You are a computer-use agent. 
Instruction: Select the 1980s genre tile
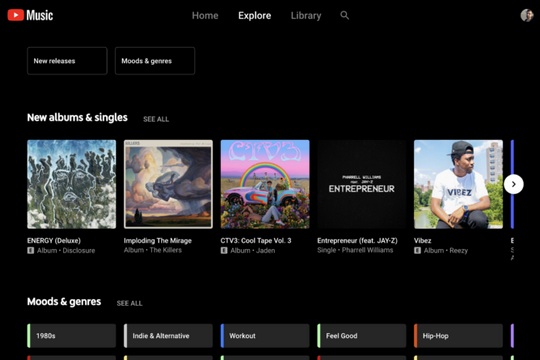(72, 336)
